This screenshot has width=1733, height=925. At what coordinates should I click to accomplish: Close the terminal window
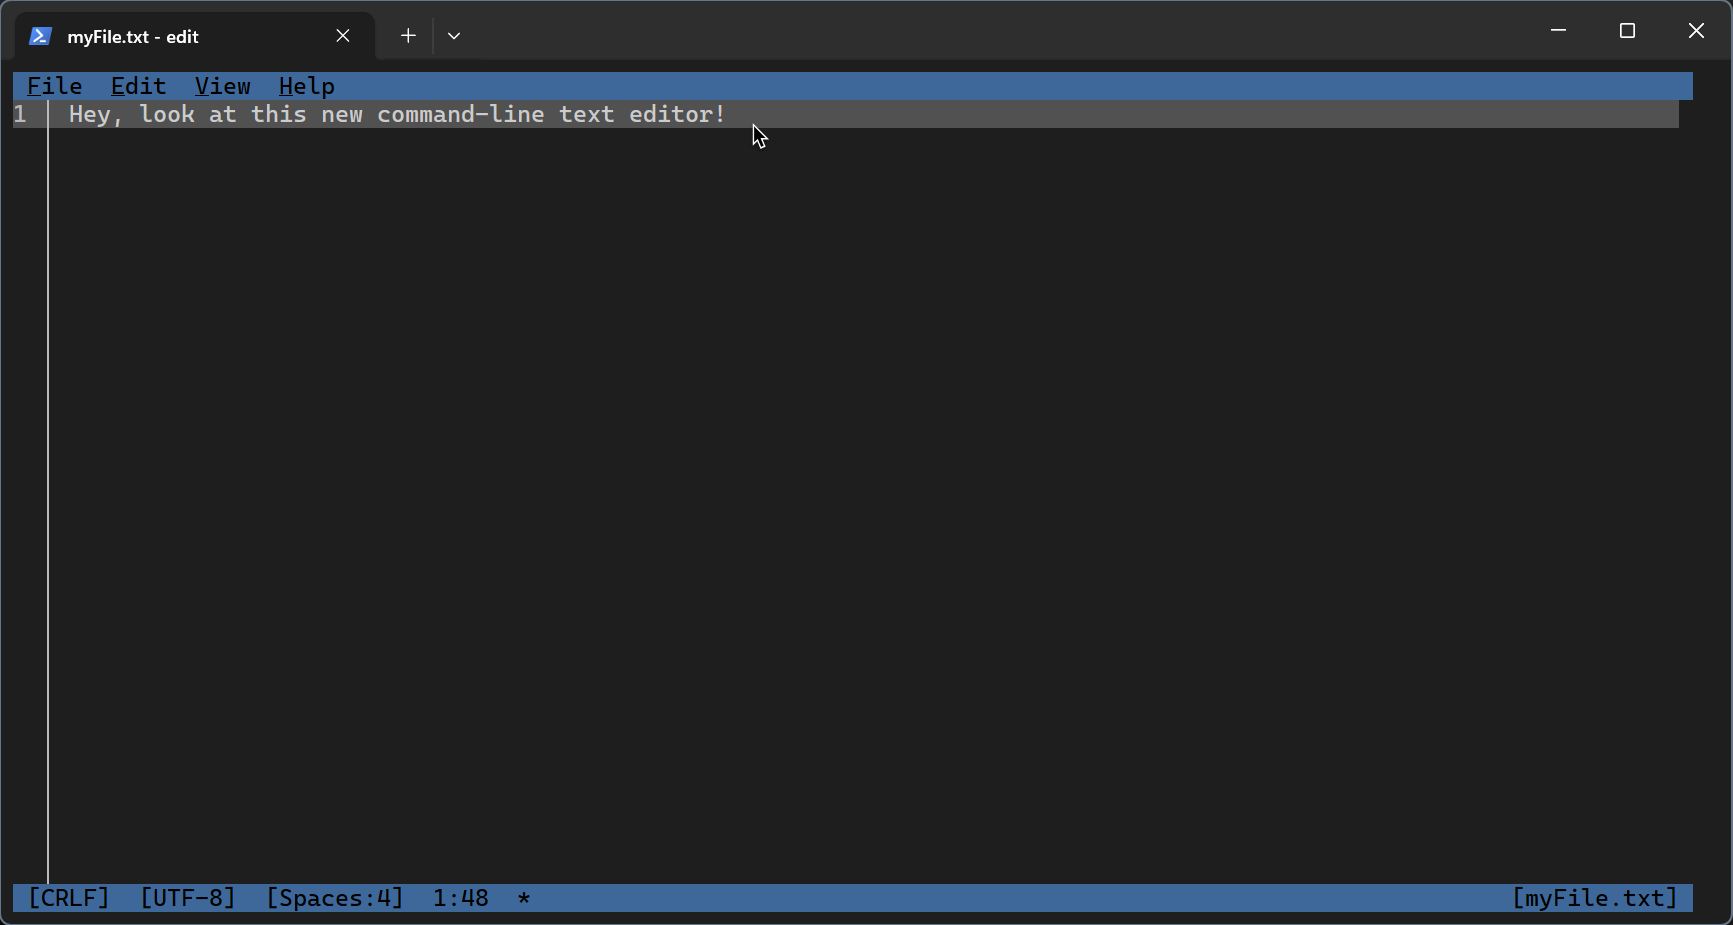(x=1696, y=31)
